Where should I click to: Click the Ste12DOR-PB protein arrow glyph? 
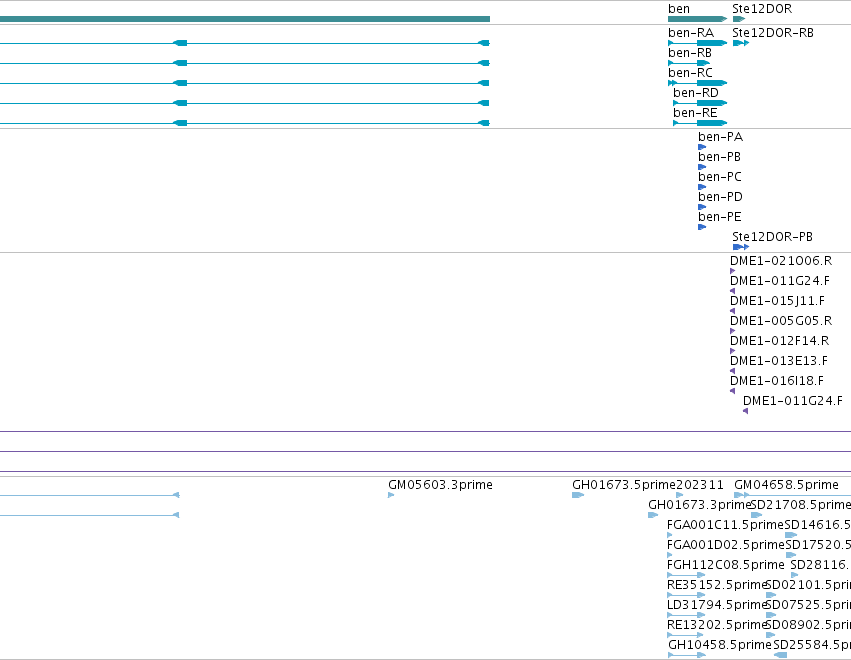pos(741,247)
